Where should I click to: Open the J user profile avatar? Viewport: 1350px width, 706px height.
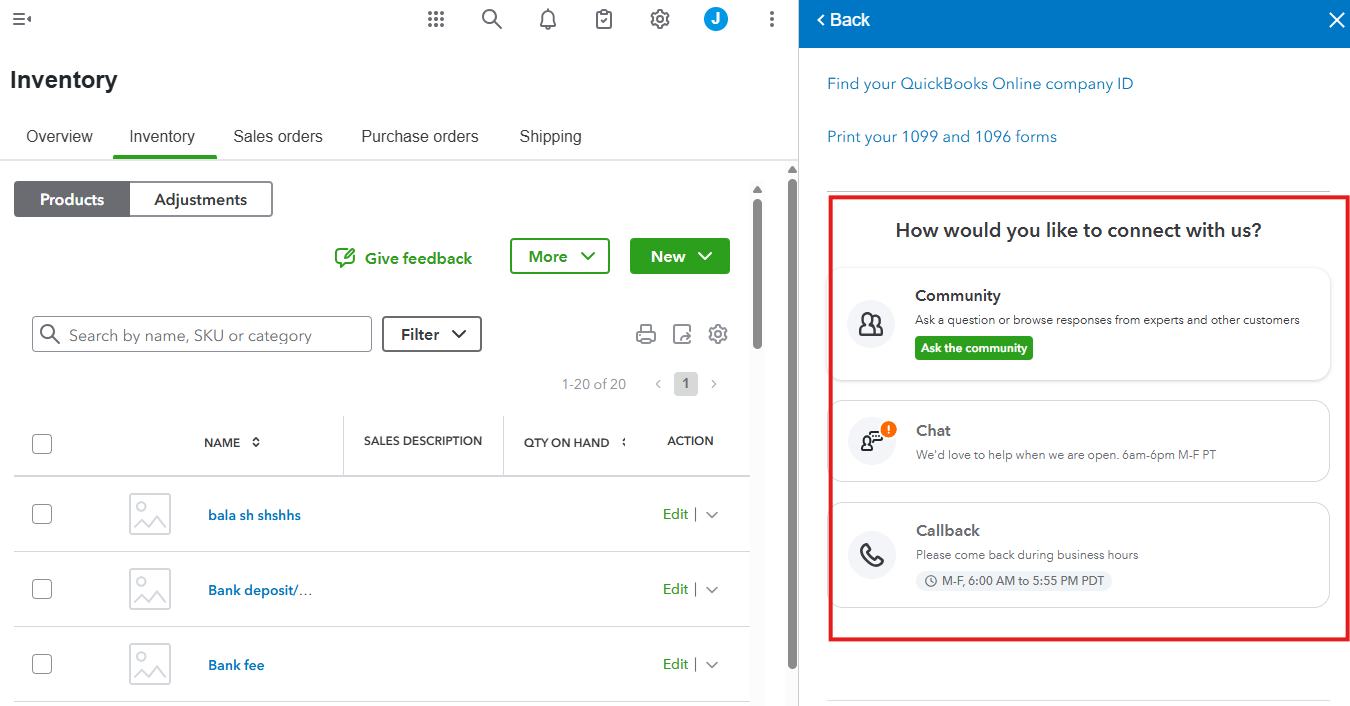(x=716, y=19)
